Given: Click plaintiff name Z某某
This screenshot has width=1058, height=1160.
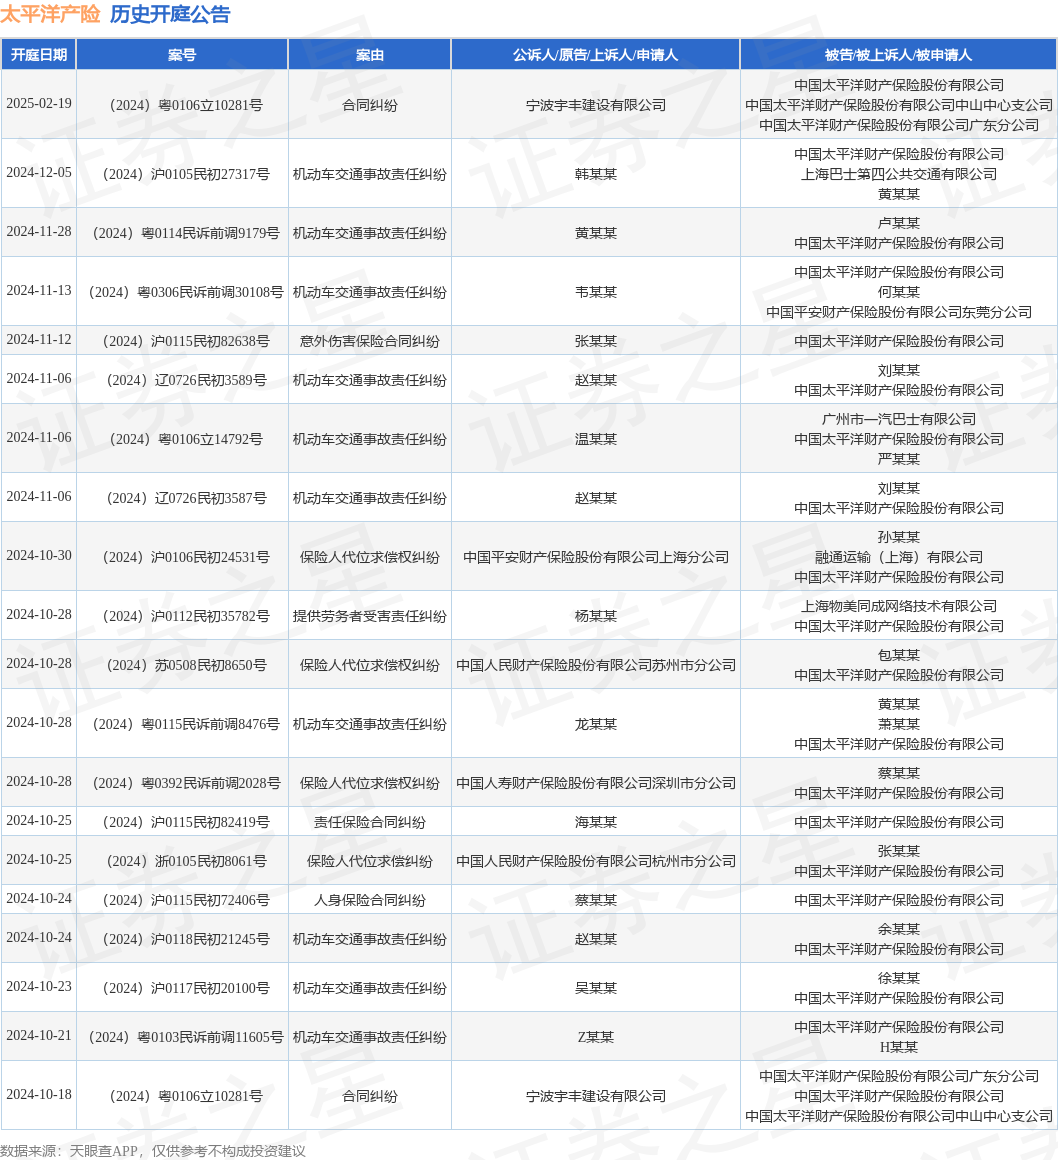Looking at the screenshot, I should [x=596, y=1037].
